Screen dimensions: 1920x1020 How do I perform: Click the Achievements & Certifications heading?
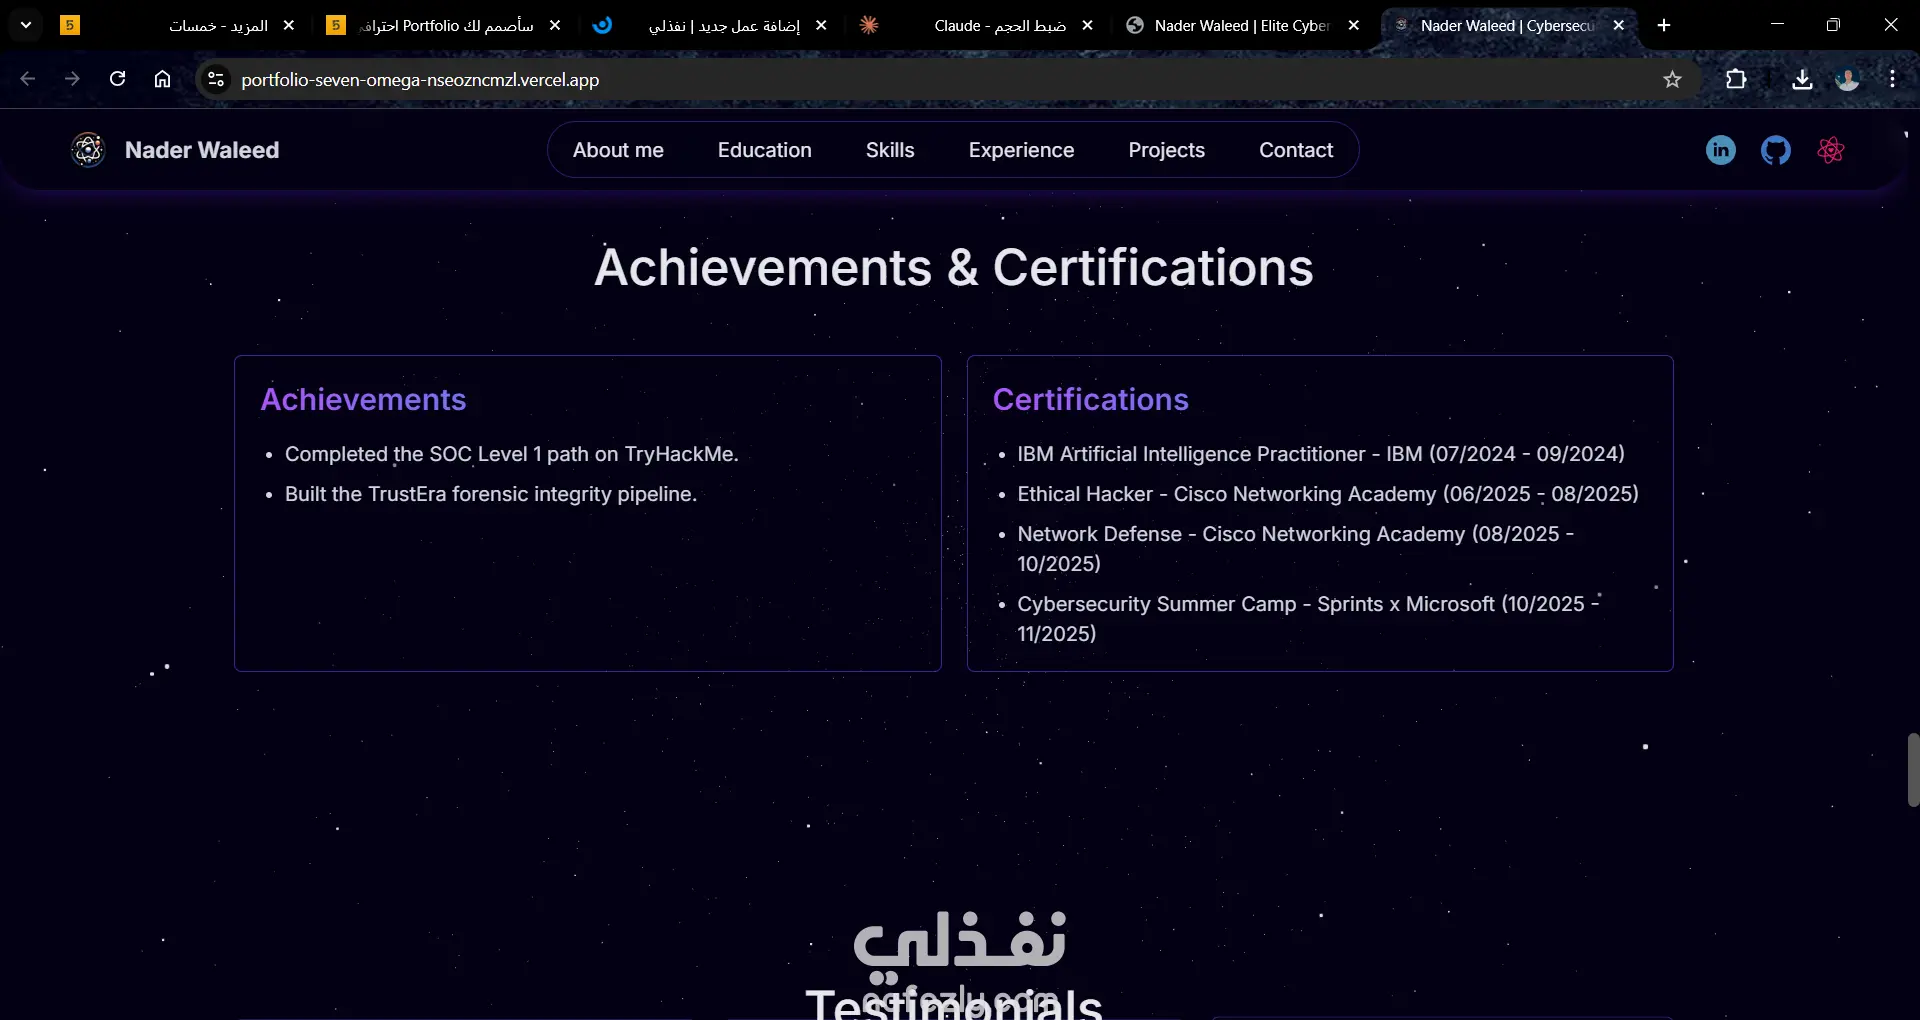pos(954,267)
